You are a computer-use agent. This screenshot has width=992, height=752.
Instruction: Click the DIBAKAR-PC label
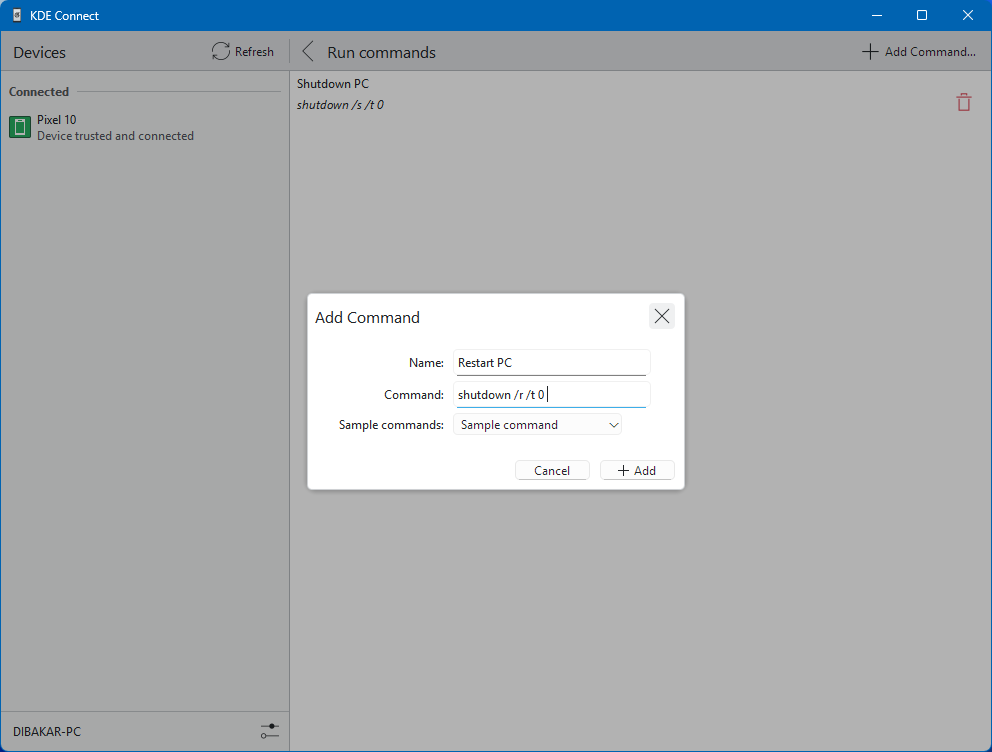tap(47, 732)
